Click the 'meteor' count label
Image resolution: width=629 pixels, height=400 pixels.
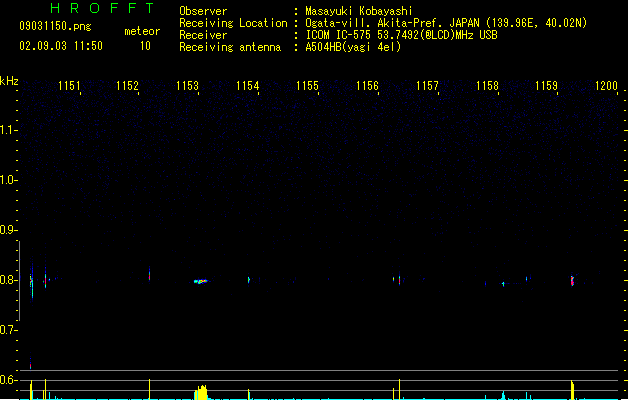pos(142,31)
